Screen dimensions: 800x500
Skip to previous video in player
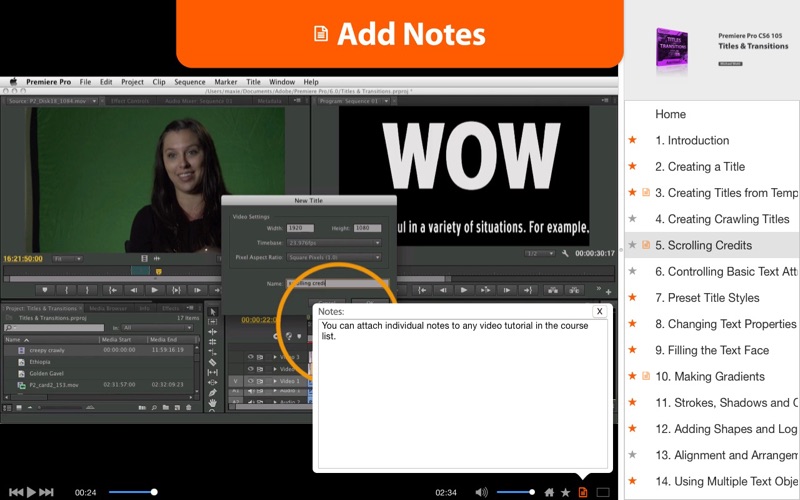(16, 492)
